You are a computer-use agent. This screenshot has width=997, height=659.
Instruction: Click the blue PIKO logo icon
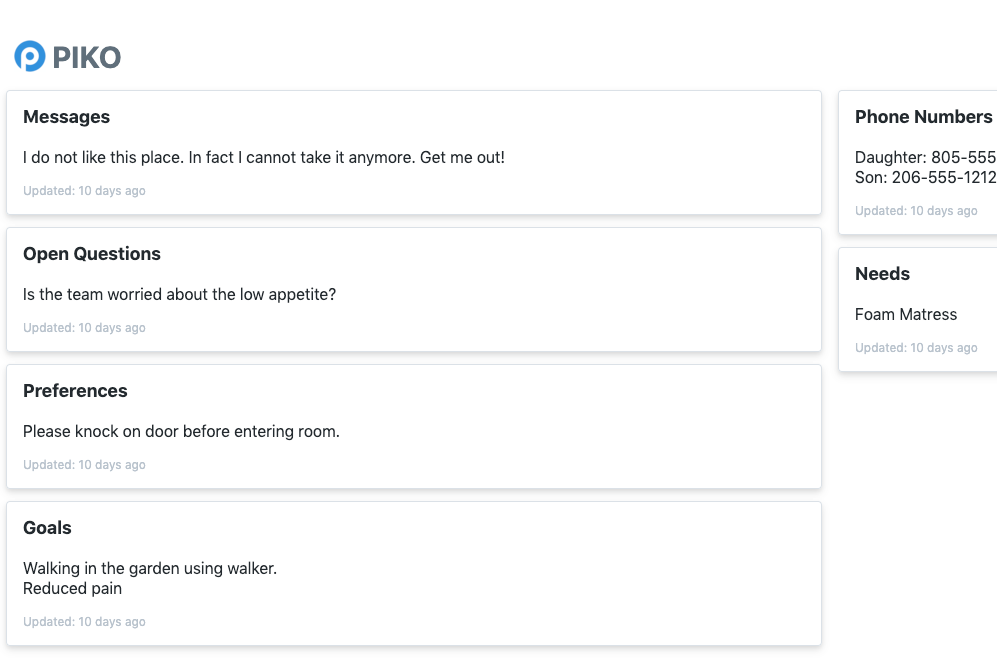pyautogui.click(x=30, y=57)
